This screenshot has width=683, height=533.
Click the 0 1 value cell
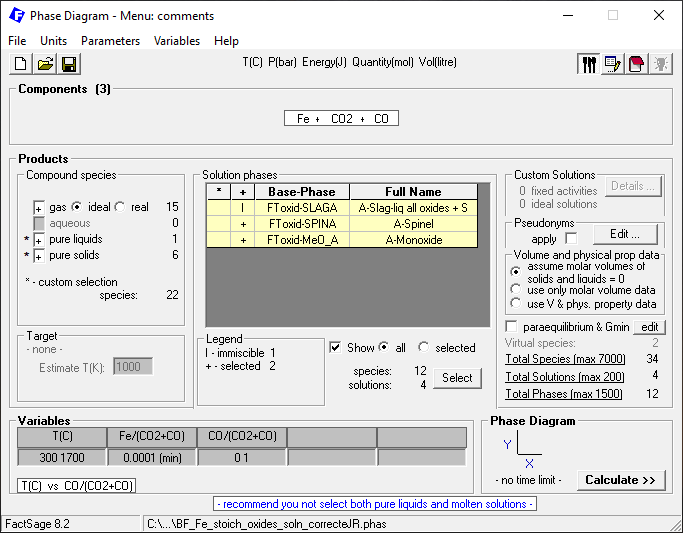(242, 458)
